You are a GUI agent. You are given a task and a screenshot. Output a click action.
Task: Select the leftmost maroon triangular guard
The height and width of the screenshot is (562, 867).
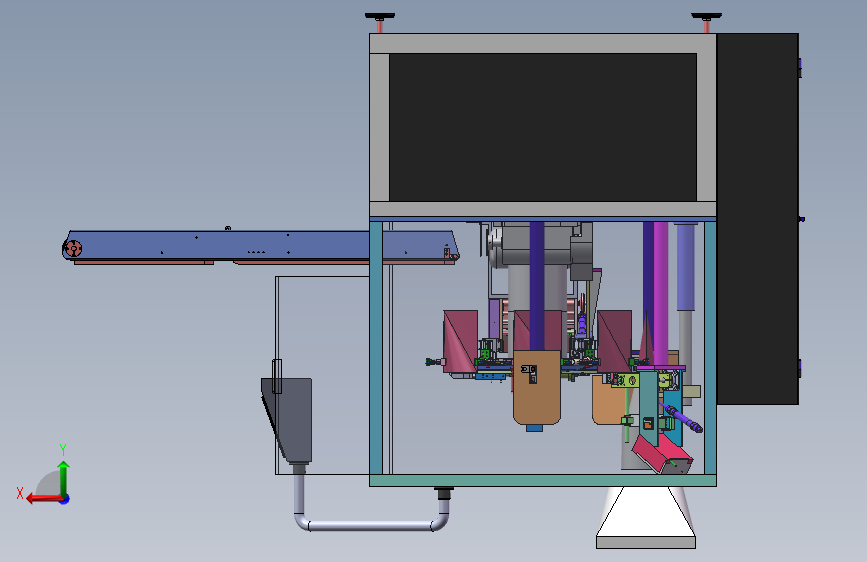pyautogui.click(x=460, y=341)
